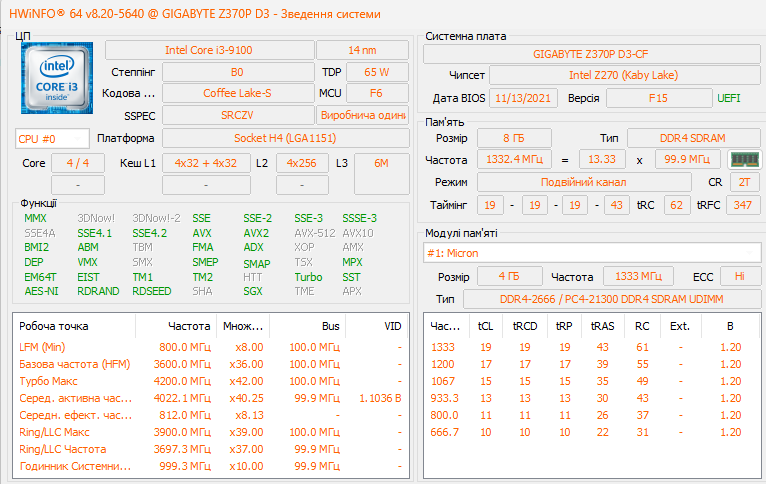Image resolution: width=766 pixels, height=484 pixels.
Task: Select the 666.7 memory timing row
Action: click(x=592, y=432)
